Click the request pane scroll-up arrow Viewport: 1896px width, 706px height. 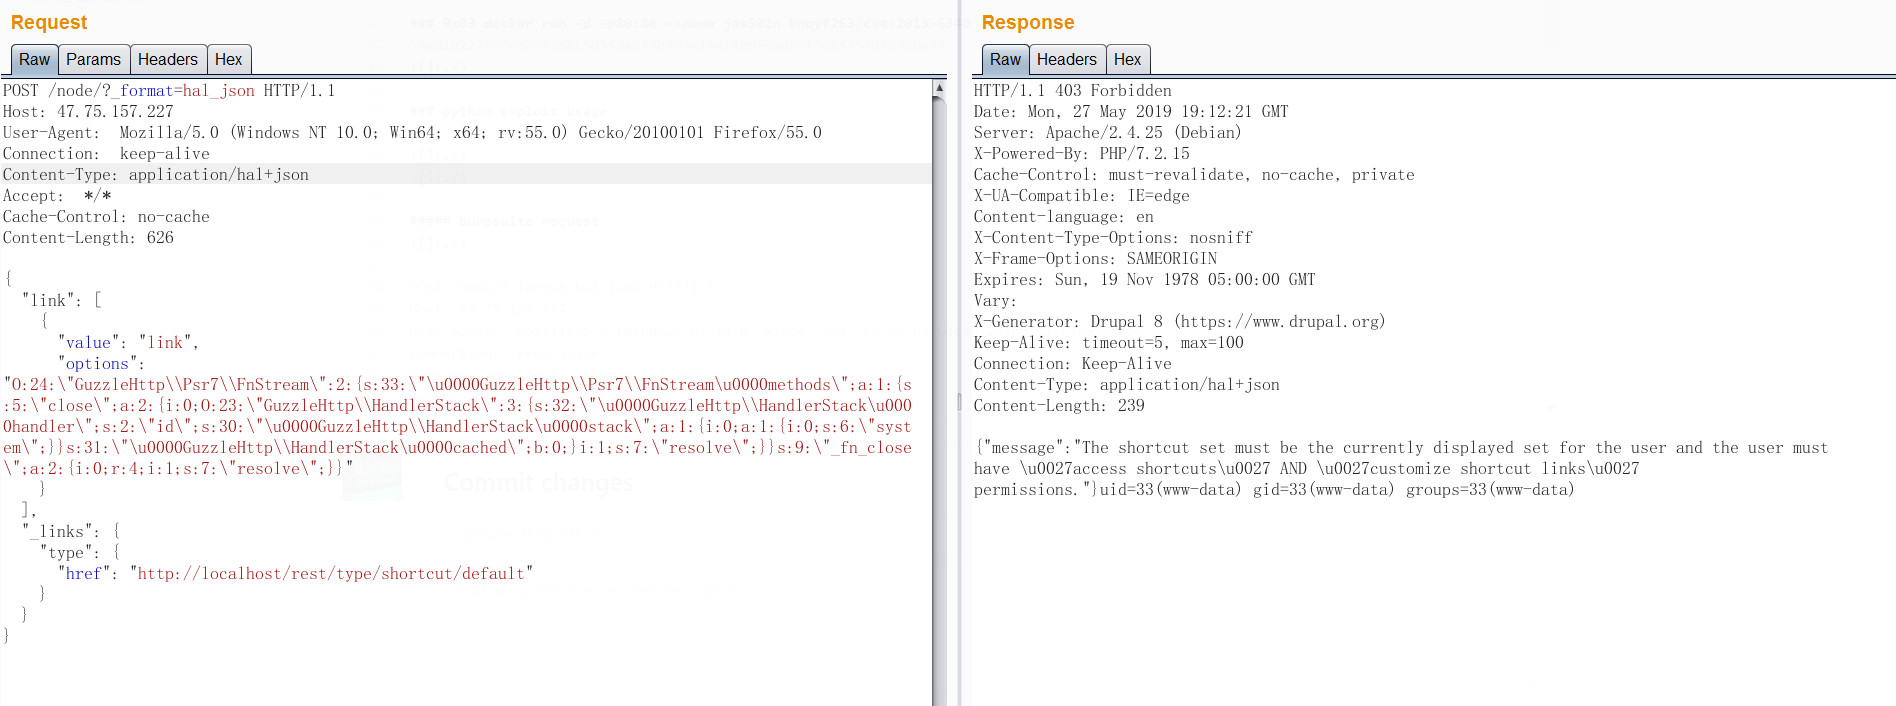[939, 88]
